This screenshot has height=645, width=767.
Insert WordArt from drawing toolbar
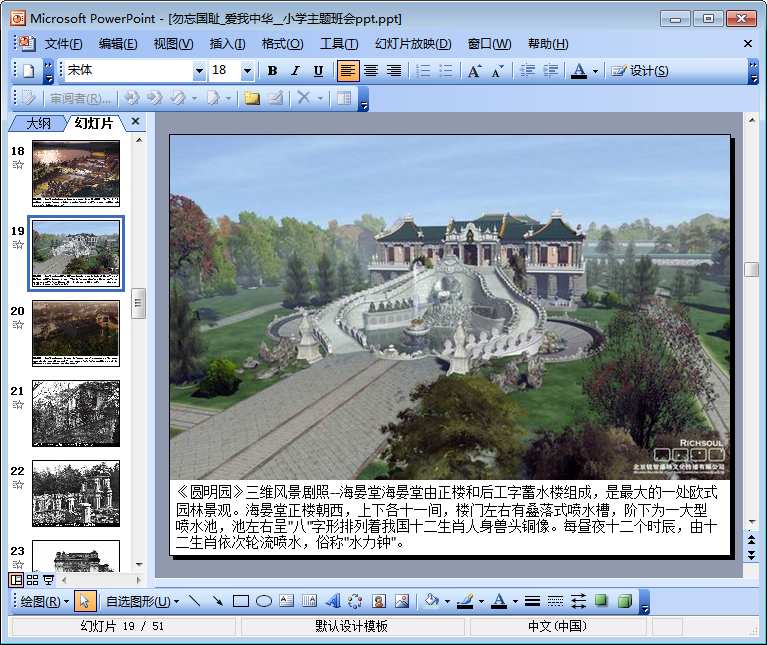tap(333, 601)
